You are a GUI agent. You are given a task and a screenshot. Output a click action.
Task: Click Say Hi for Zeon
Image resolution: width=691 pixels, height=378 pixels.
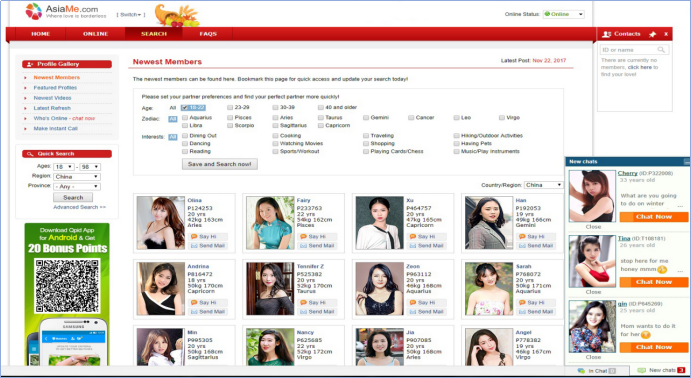(x=426, y=303)
